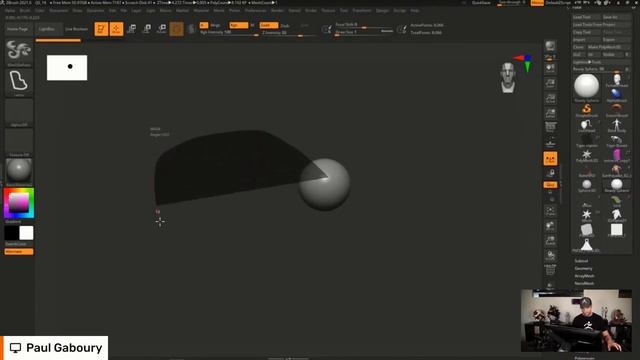Click the CamView head orientation icon
This screenshot has width=640, height=360.
(x=508, y=78)
